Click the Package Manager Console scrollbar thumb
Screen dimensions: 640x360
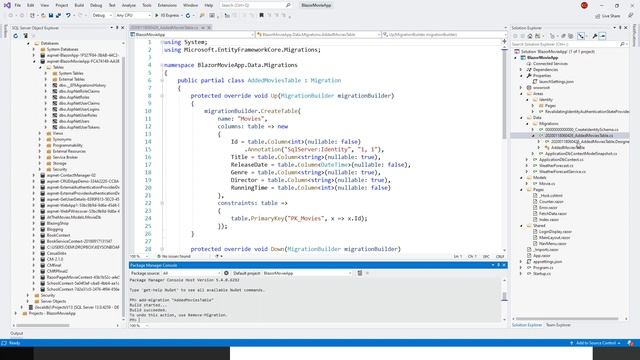click(504, 297)
